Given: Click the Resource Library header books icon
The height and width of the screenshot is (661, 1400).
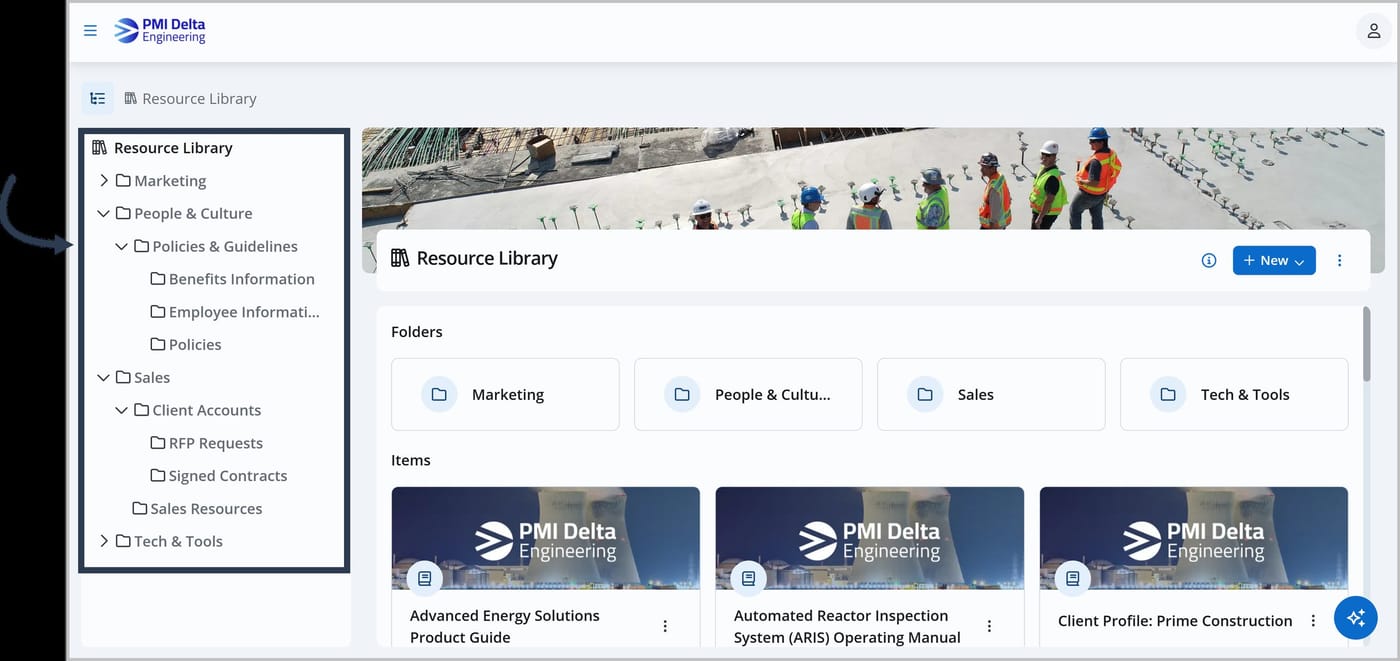Looking at the screenshot, I should tap(400, 258).
